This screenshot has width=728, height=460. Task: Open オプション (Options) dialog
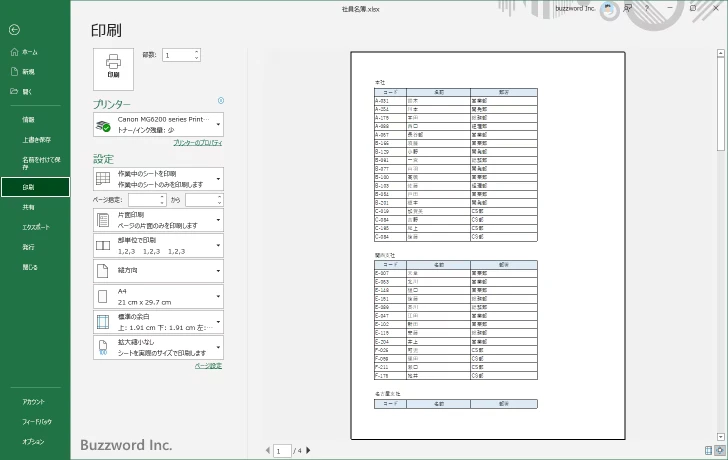pyautogui.click(x=33, y=441)
